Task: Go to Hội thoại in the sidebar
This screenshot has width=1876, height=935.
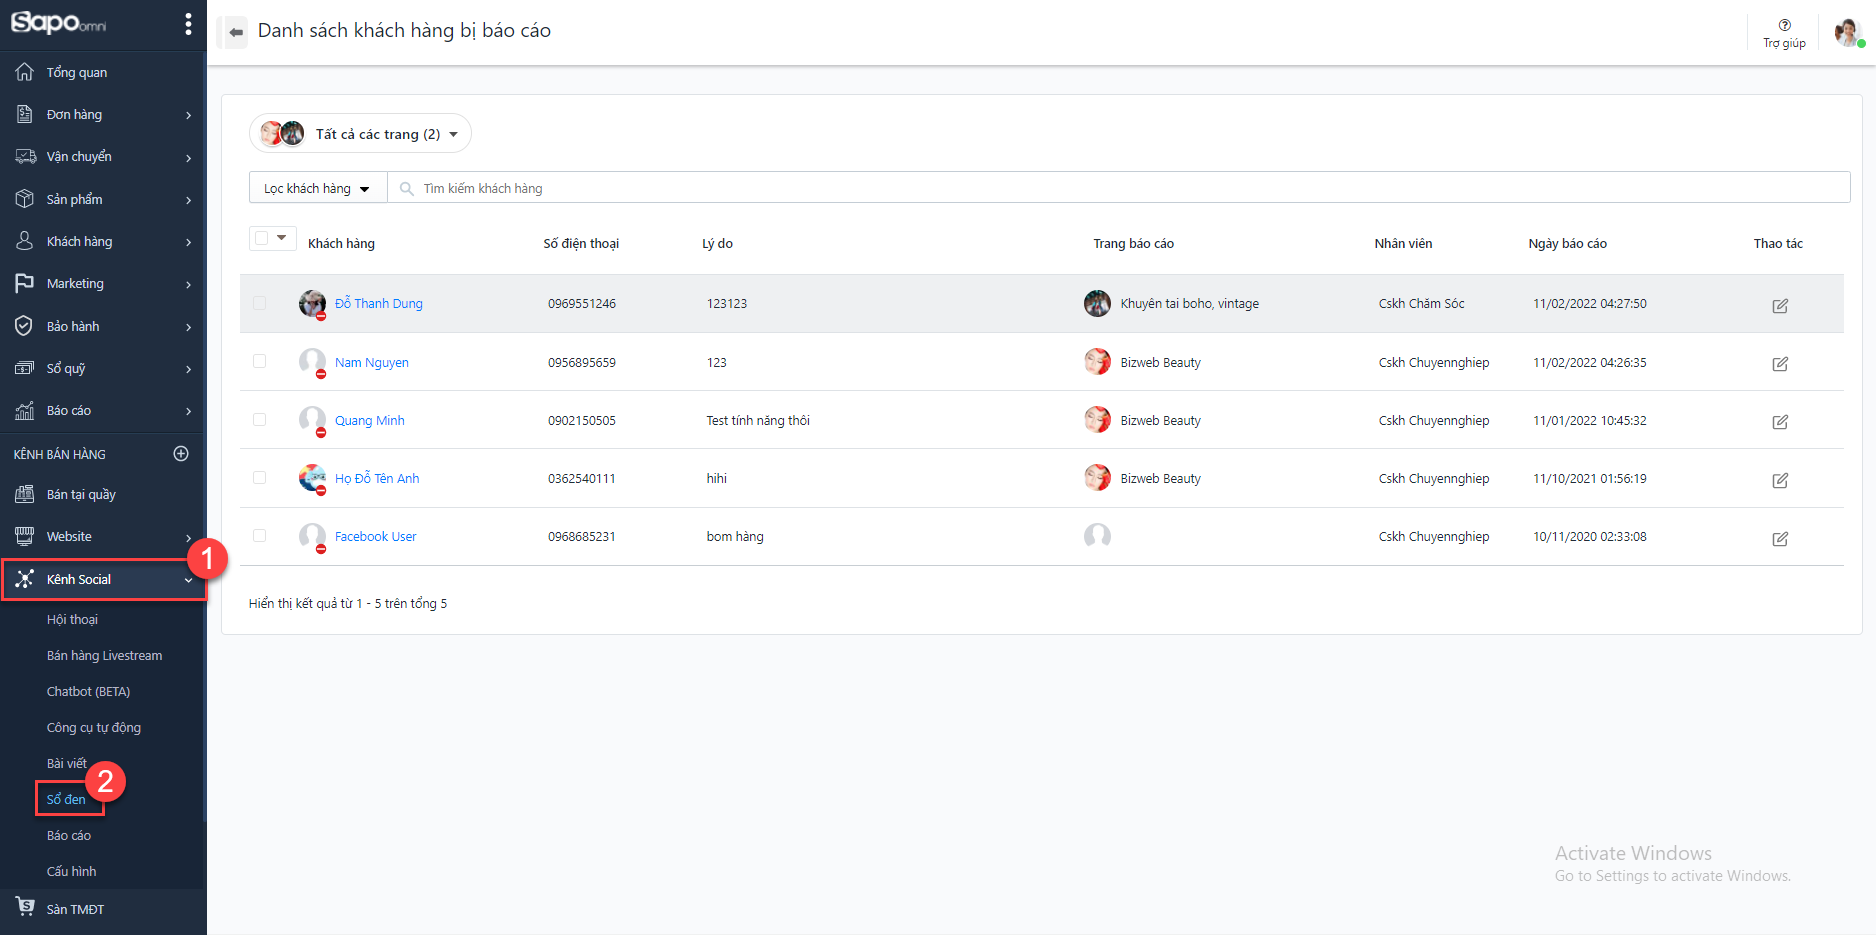Action: click(72, 620)
